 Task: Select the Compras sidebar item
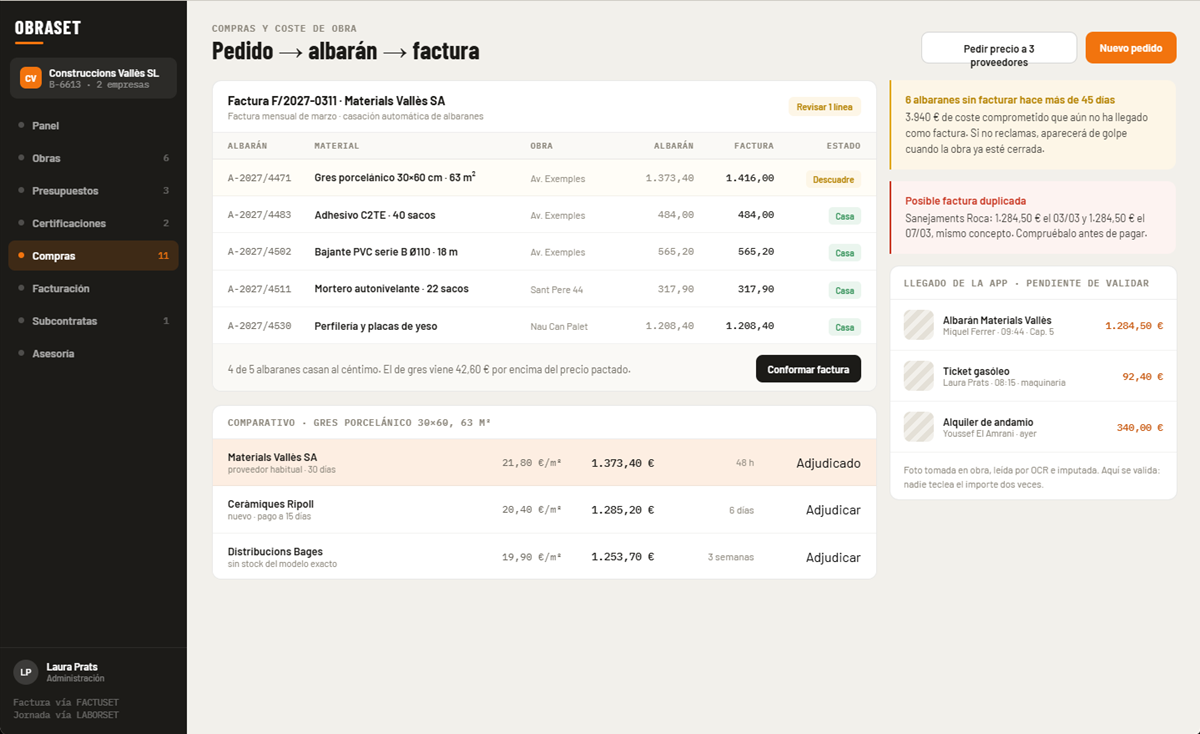coord(93,256)
